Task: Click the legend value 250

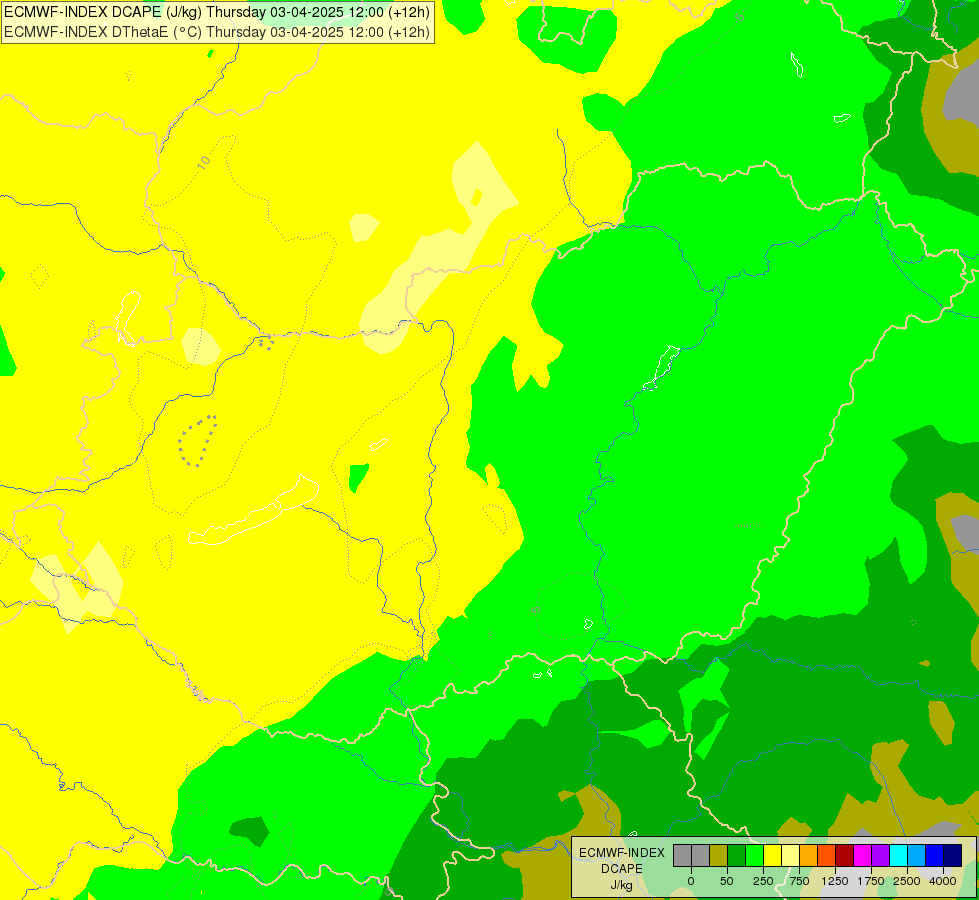Action: [x=763, y=881]
